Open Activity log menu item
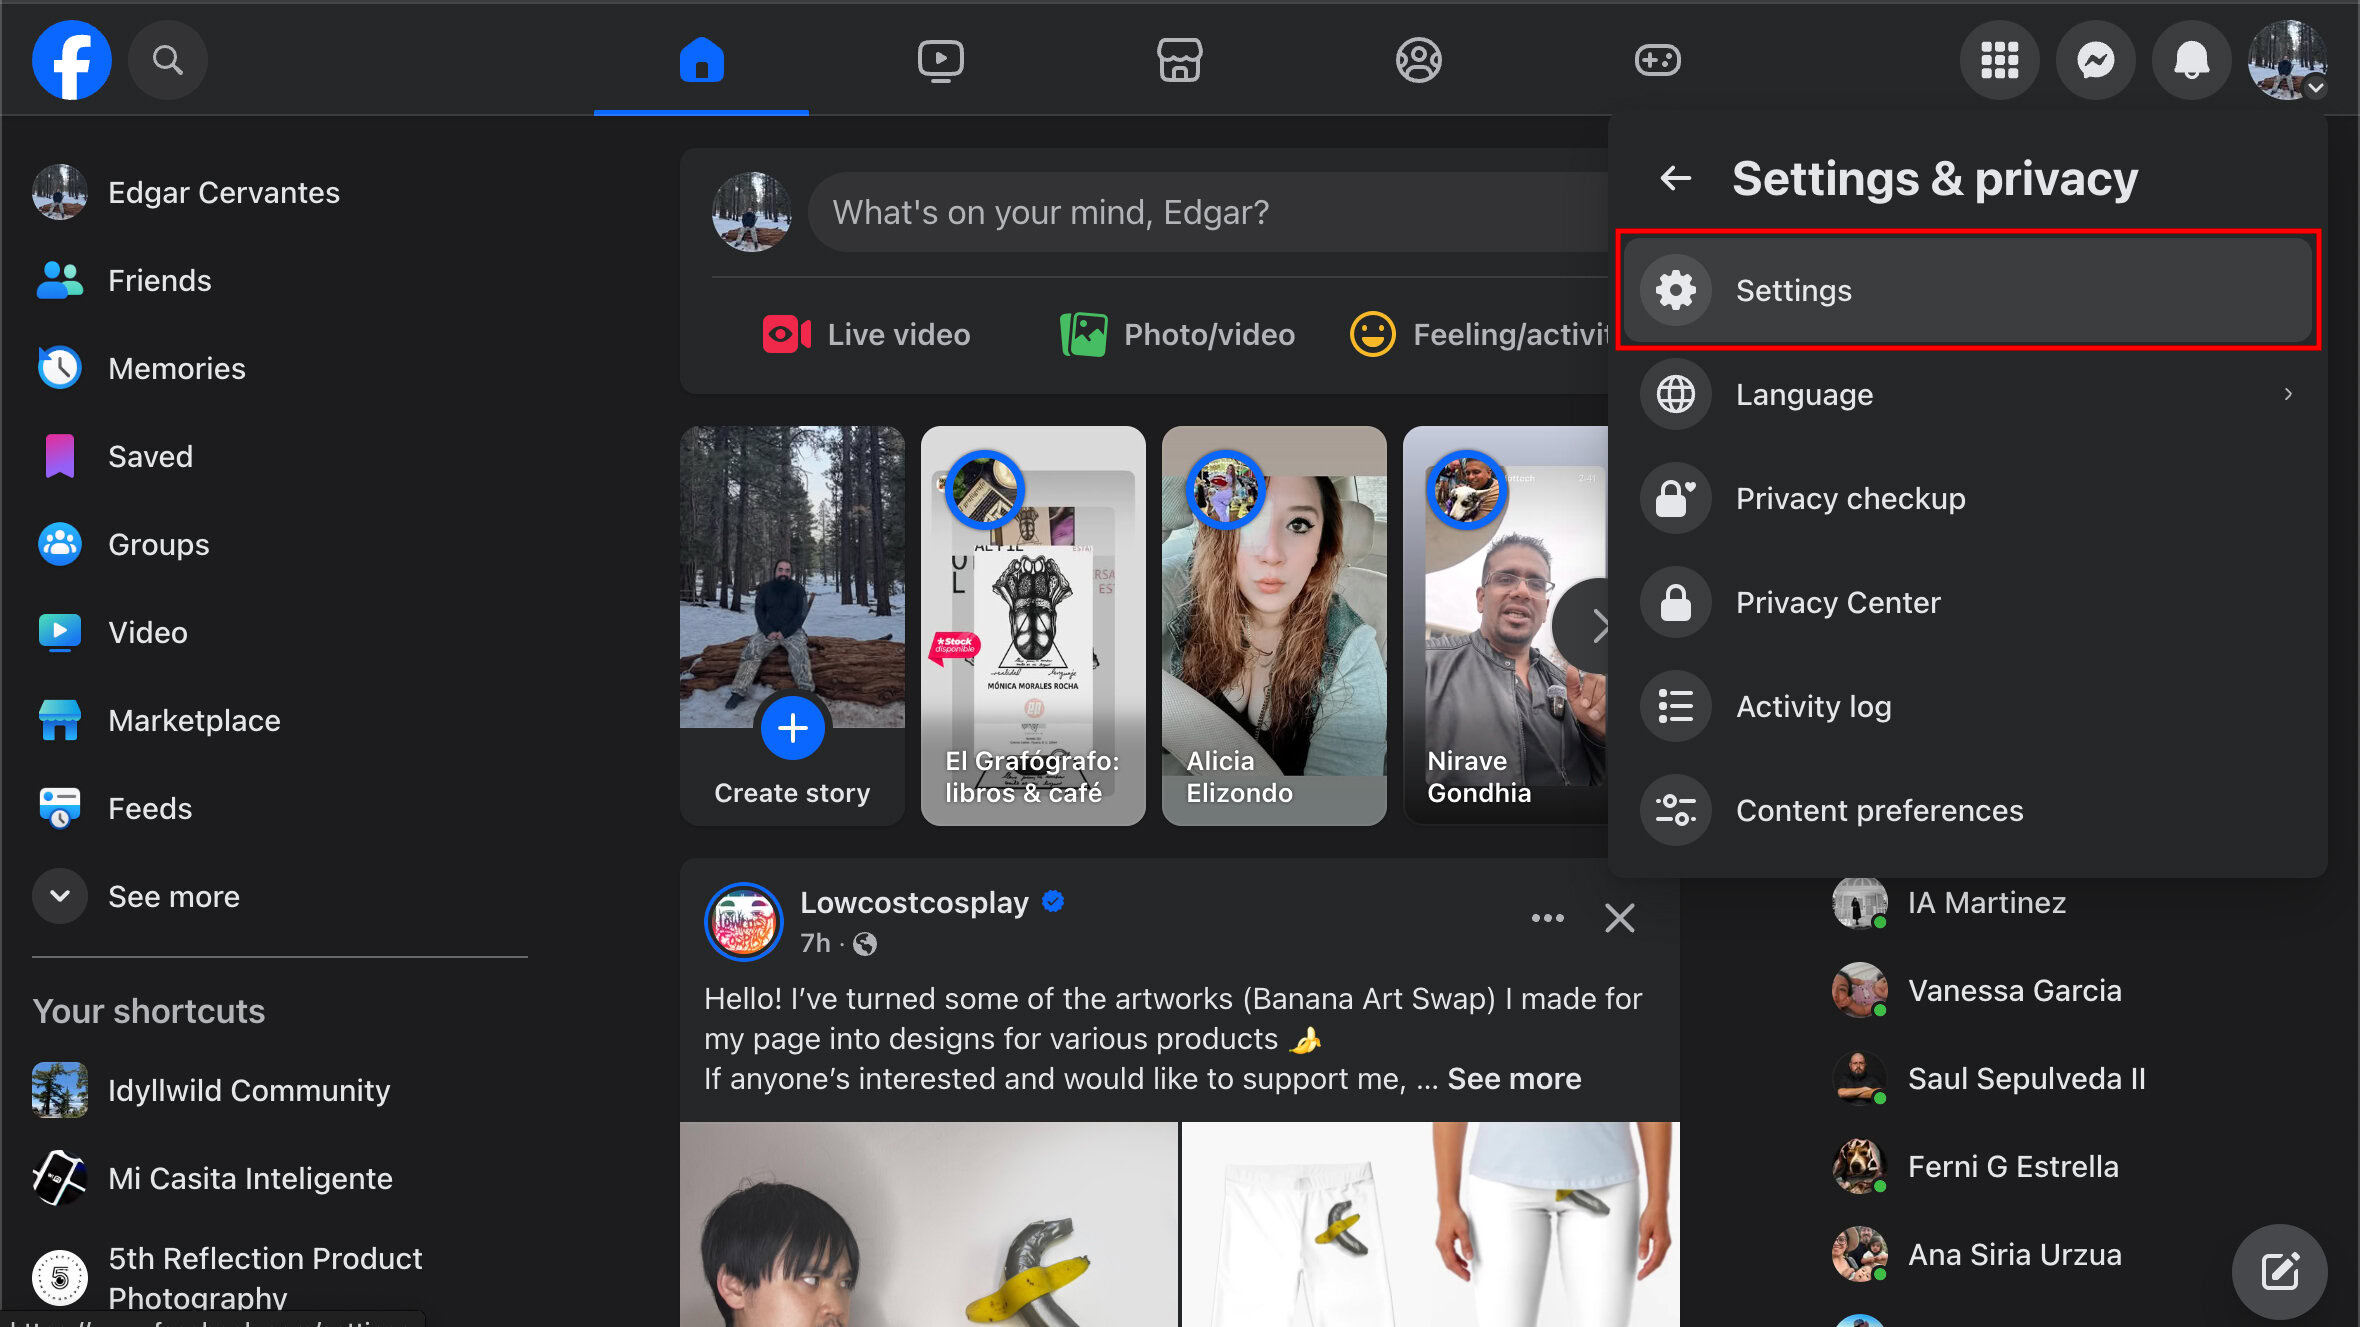 pos(1812,706)
